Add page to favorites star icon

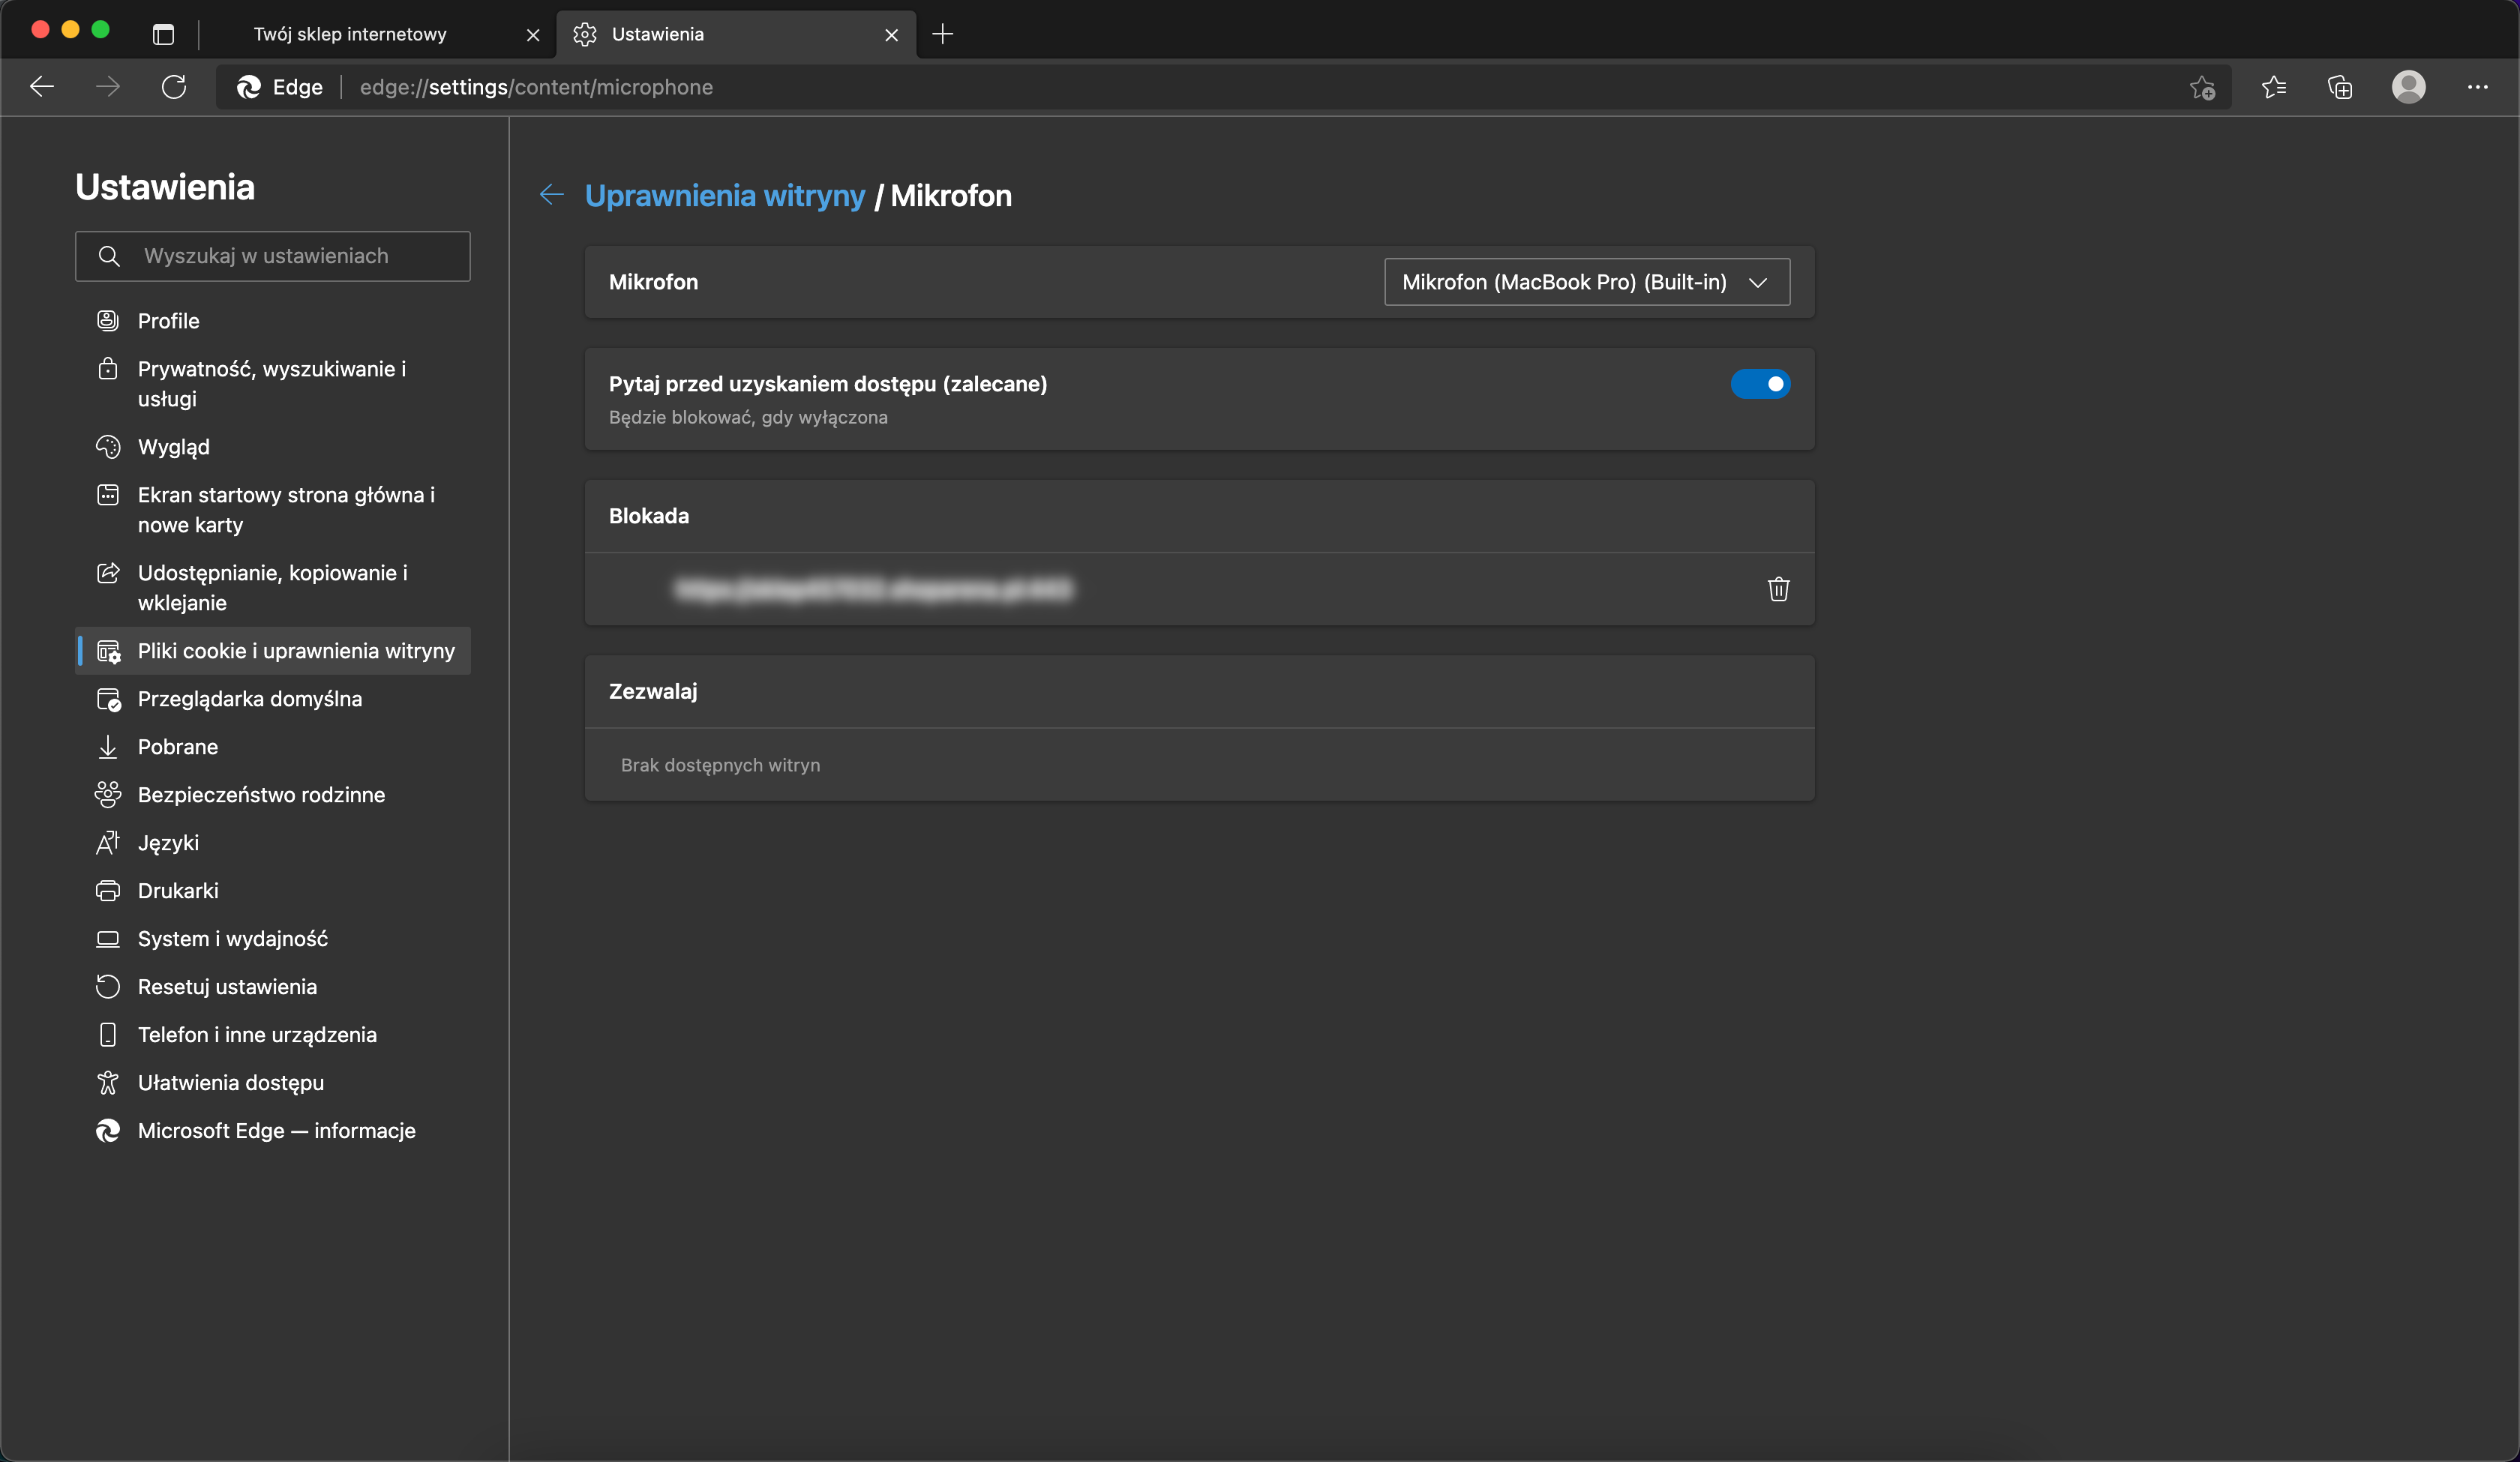coord(2201,88)
